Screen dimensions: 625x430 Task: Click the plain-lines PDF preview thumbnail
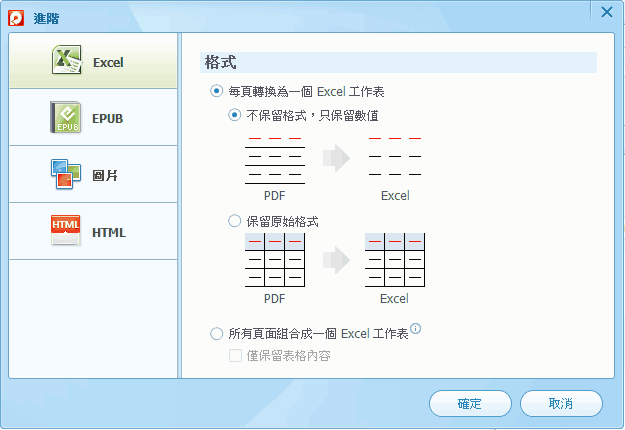click(275, 160)
